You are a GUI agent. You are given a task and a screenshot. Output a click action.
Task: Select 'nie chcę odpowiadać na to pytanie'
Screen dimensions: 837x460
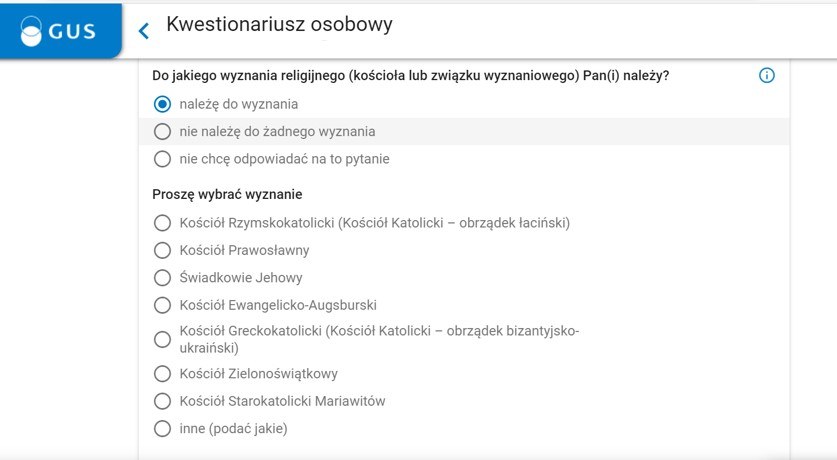(x=162, y=159)
